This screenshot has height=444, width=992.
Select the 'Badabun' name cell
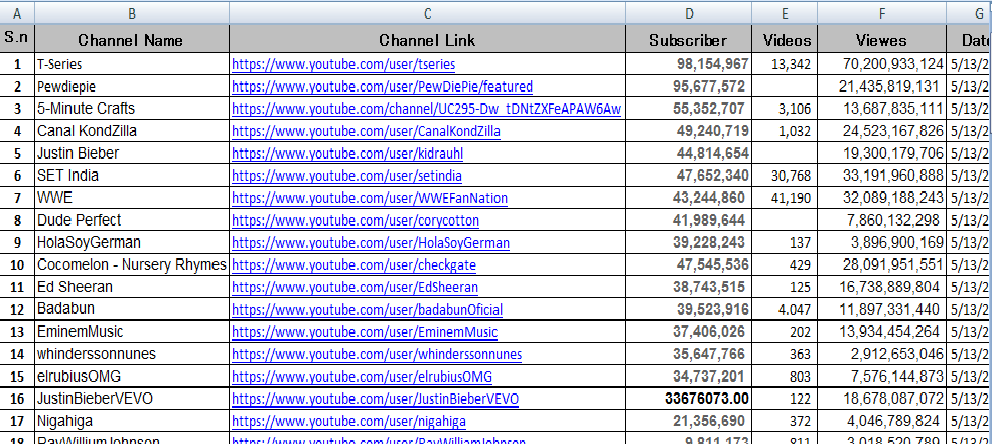132,310
